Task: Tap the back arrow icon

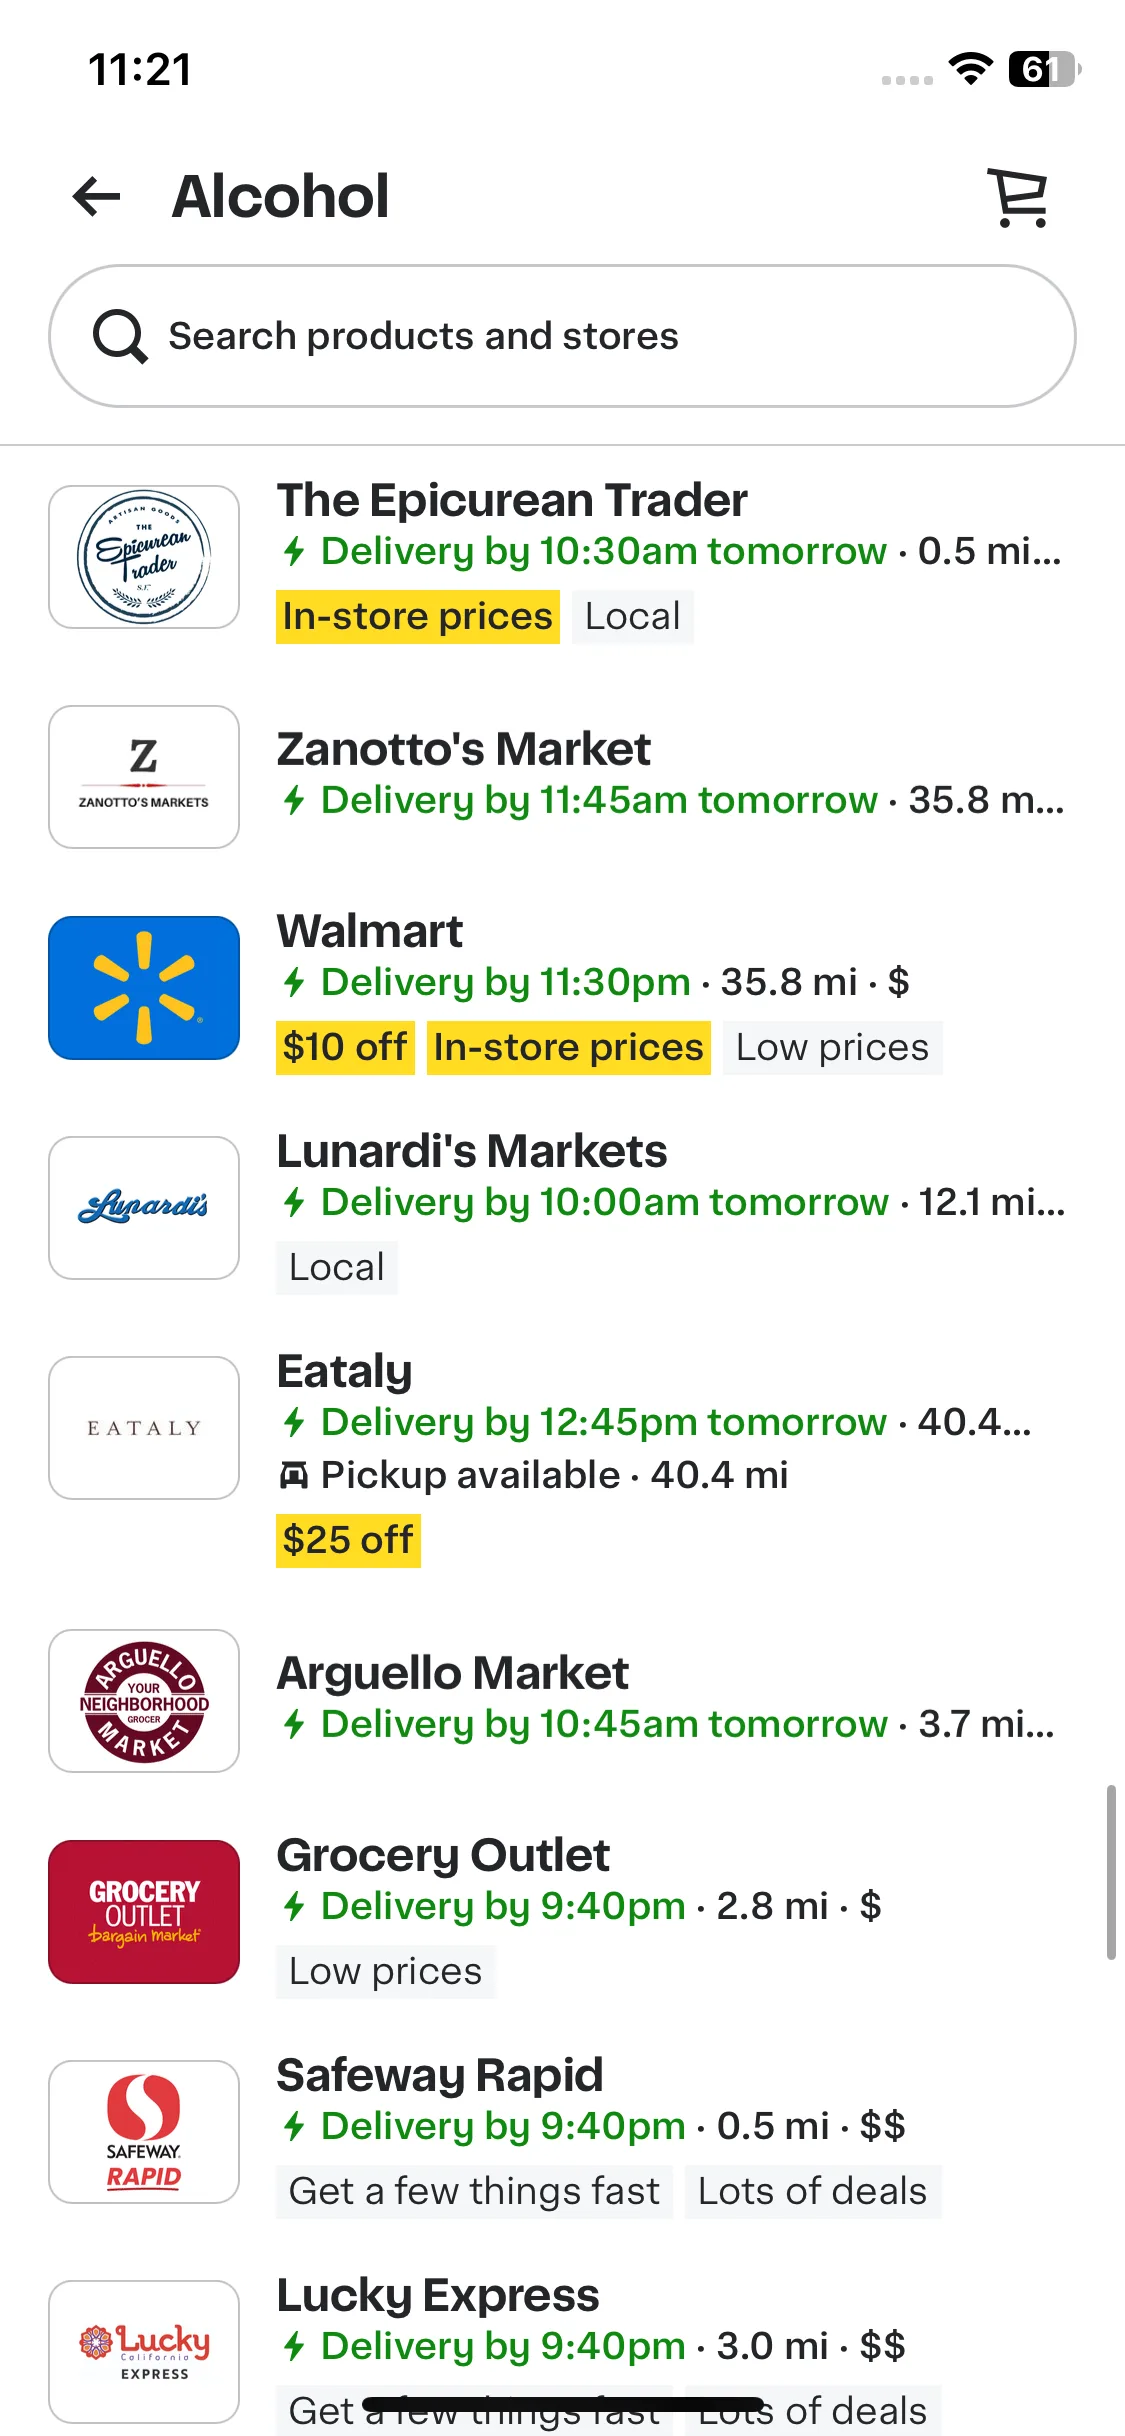Action: coord(97,196)
